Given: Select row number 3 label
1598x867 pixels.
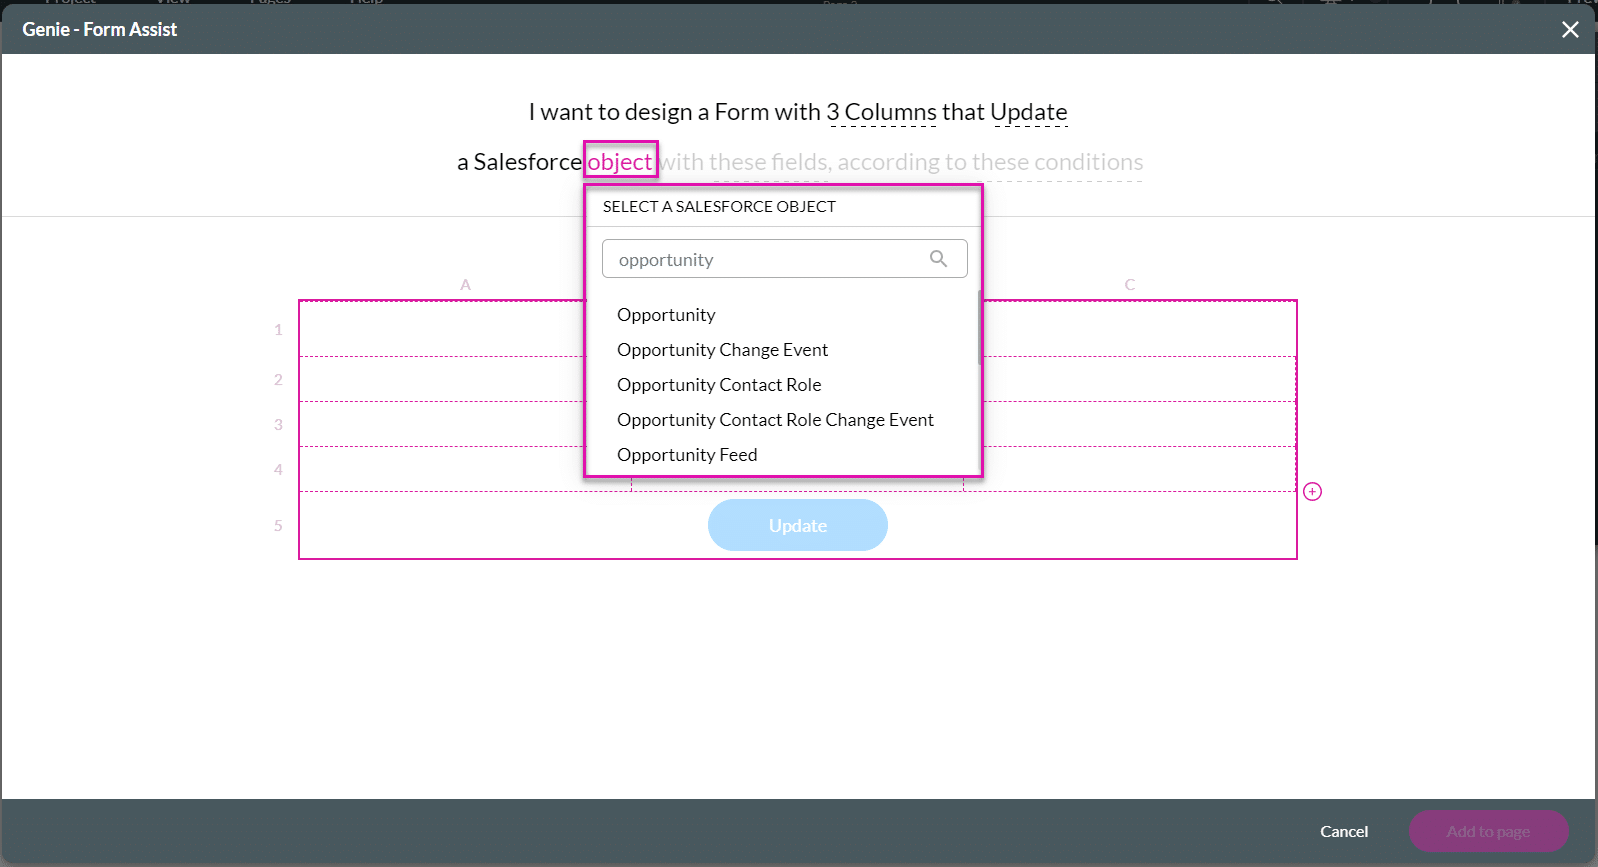Looking at the screenshot, I should pos(278,424).
